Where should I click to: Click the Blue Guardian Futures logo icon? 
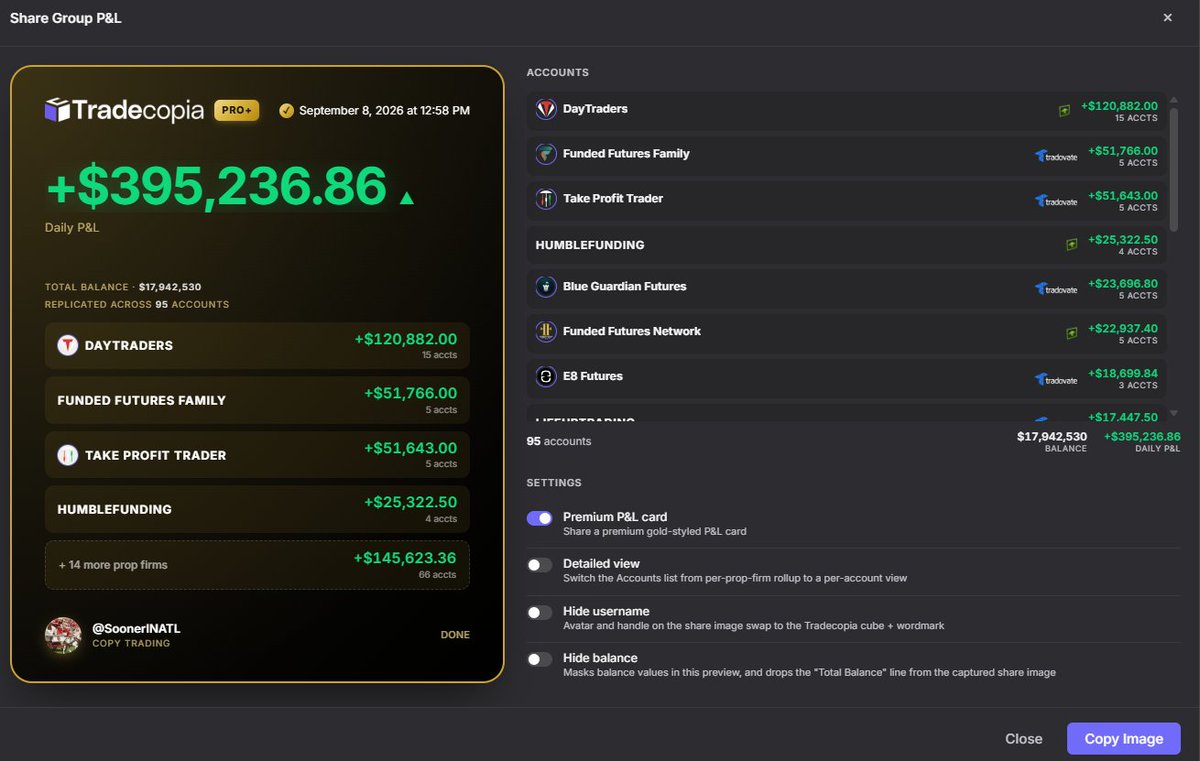pyautogui.click(x=546, y=287)
